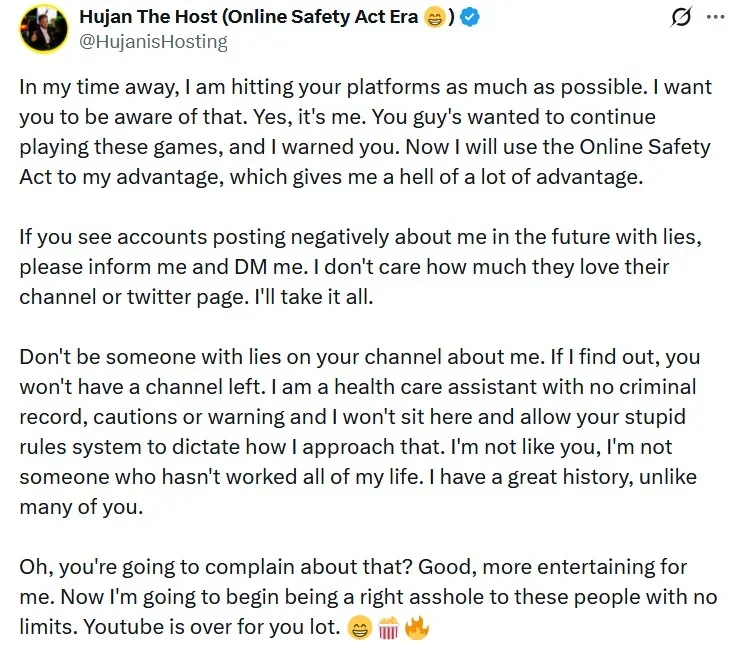Click the fire emoji at post end
Screen dimensions: 747x652
416,628
